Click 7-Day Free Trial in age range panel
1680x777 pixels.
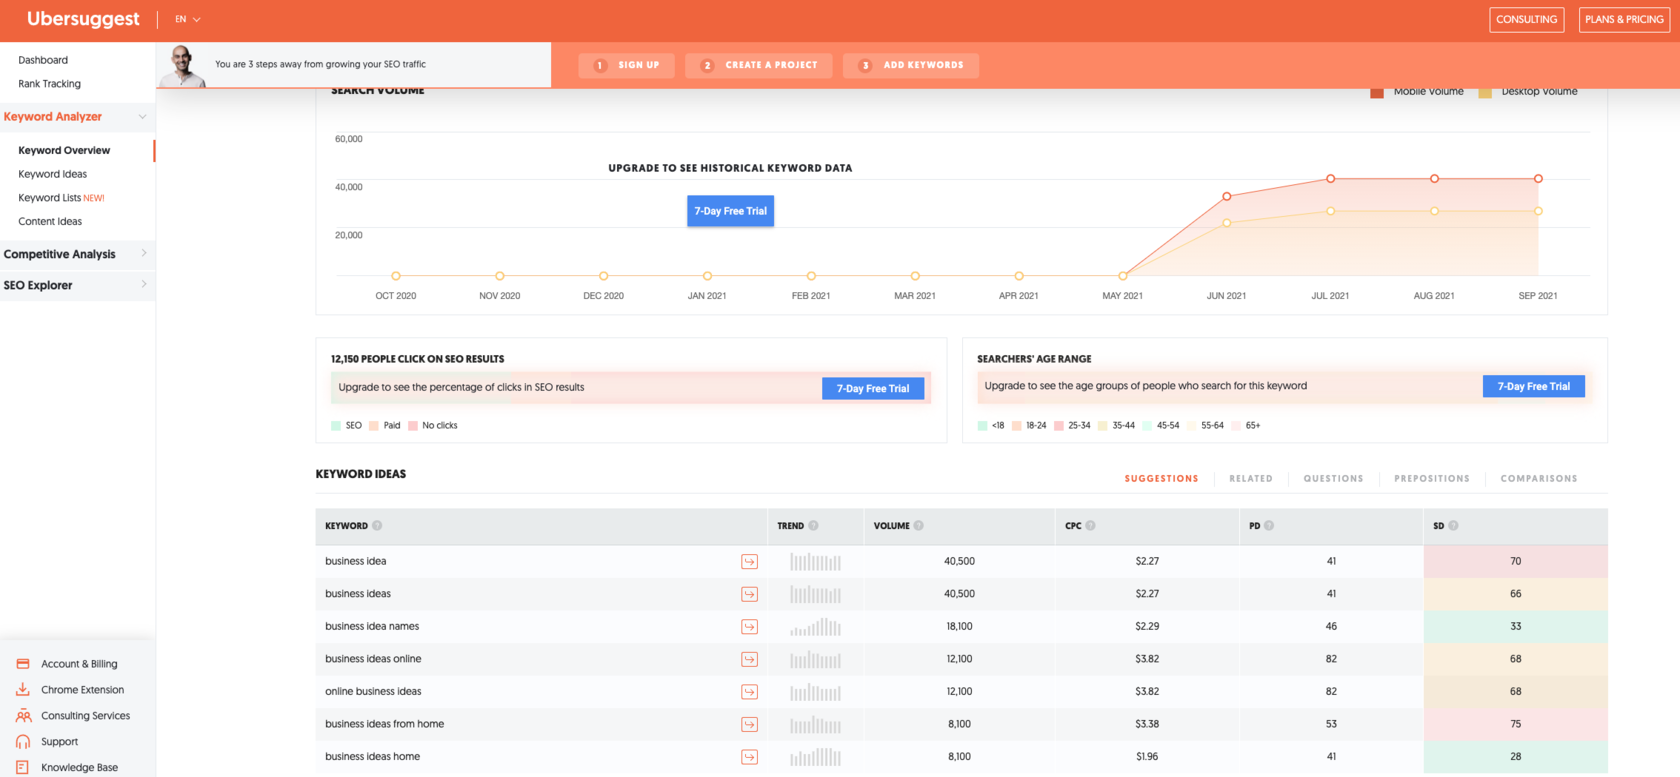coord(1533,386)
